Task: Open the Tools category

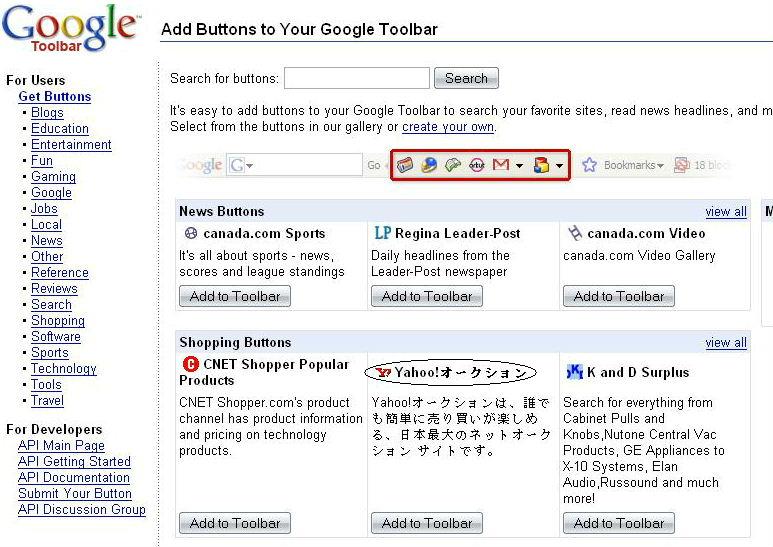Action: (46, 384)
